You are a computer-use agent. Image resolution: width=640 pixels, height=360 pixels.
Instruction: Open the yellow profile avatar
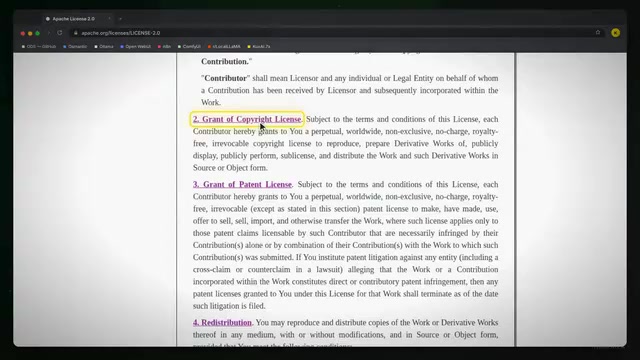point(616,33)
